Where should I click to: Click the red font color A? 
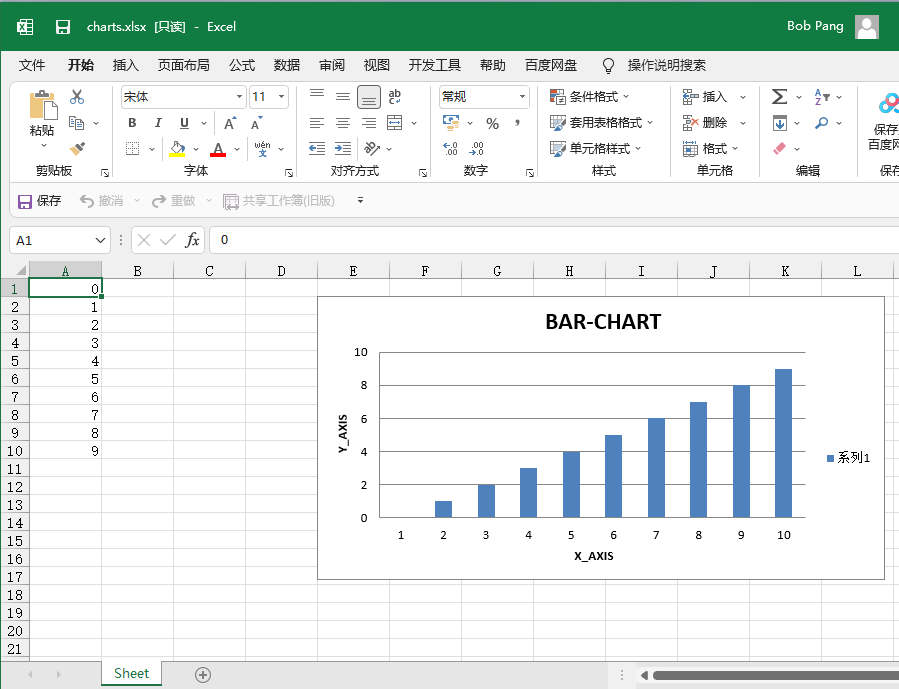pyautogui.click(x=218, y=149)
